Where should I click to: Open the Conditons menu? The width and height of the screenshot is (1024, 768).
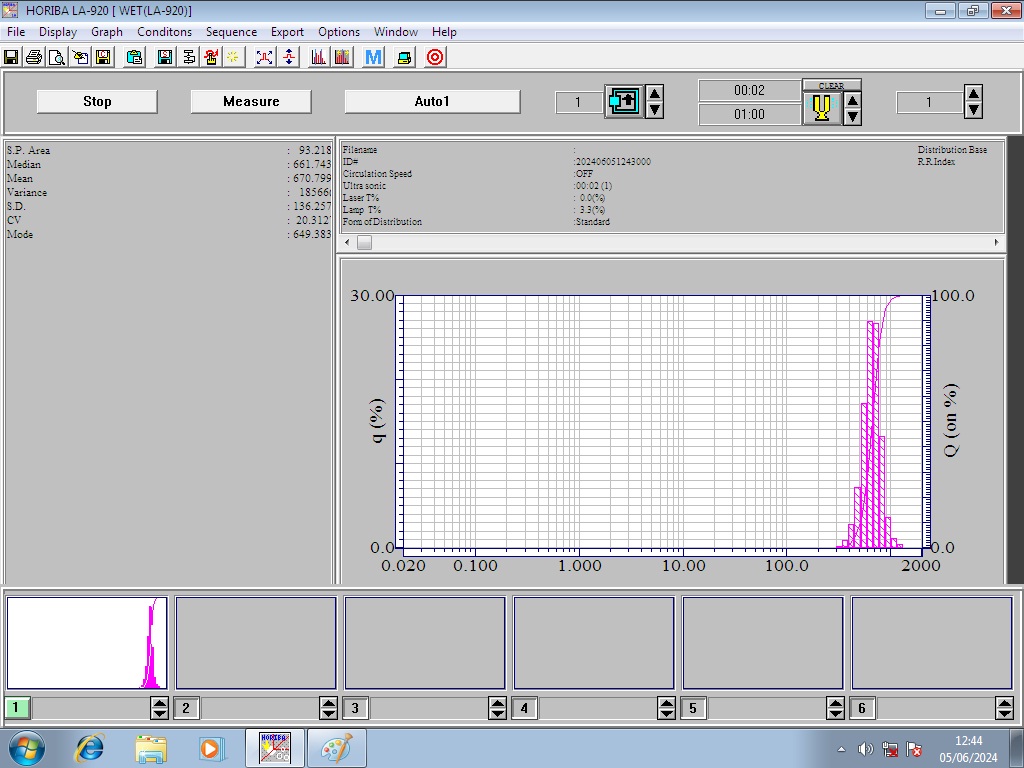pos(164,31)
